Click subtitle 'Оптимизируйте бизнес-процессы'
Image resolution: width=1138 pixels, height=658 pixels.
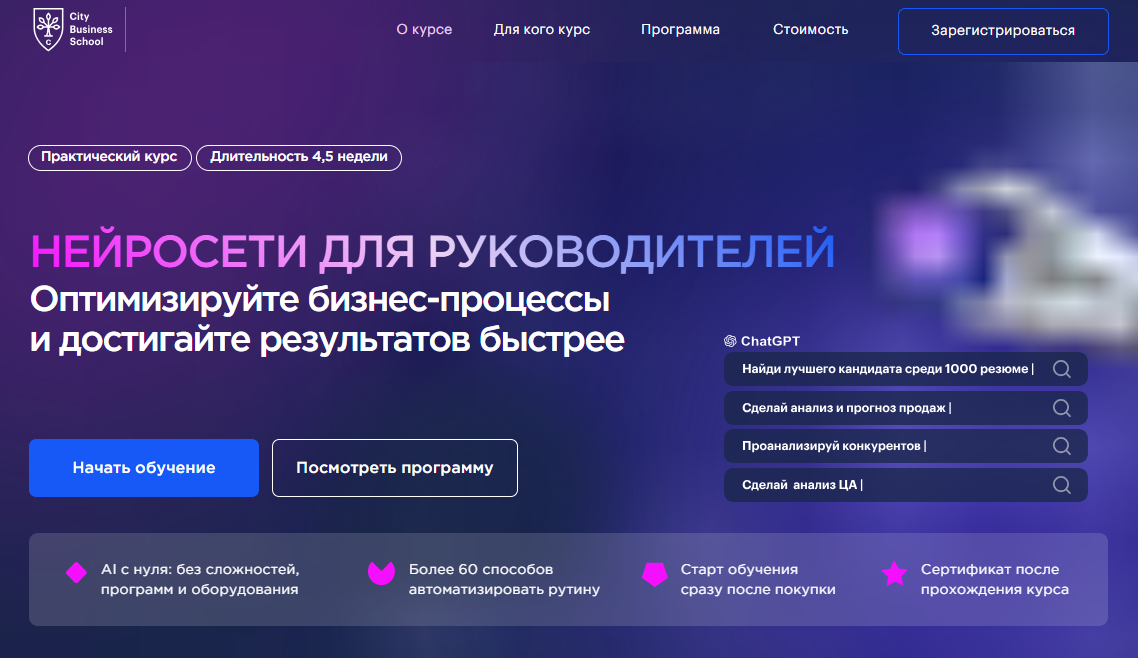click(x=320, y=299)
